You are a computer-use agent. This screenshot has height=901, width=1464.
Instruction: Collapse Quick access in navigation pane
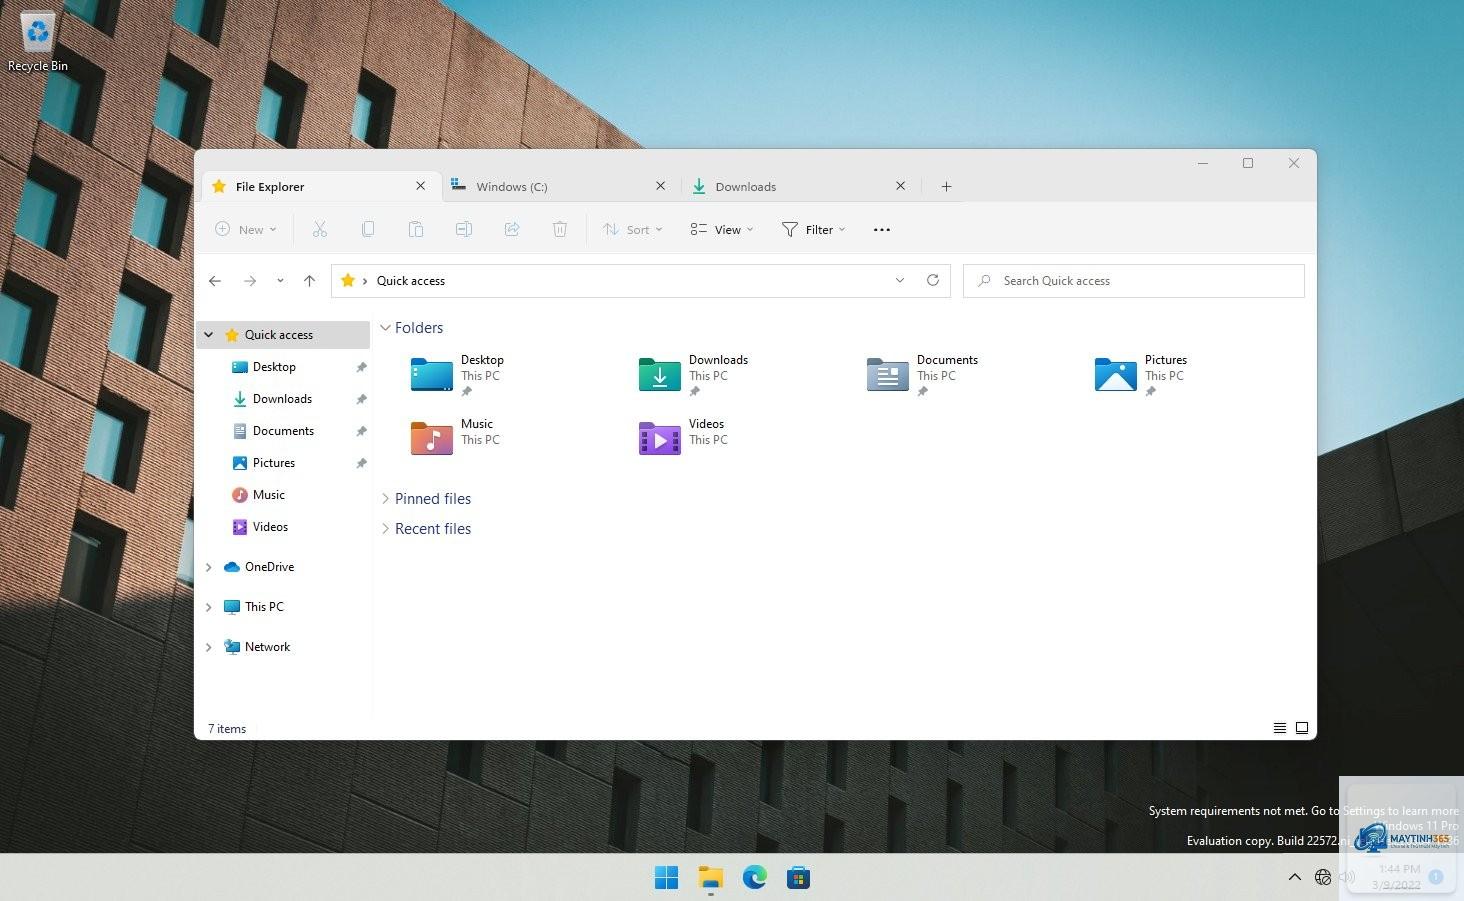(209, 335)
